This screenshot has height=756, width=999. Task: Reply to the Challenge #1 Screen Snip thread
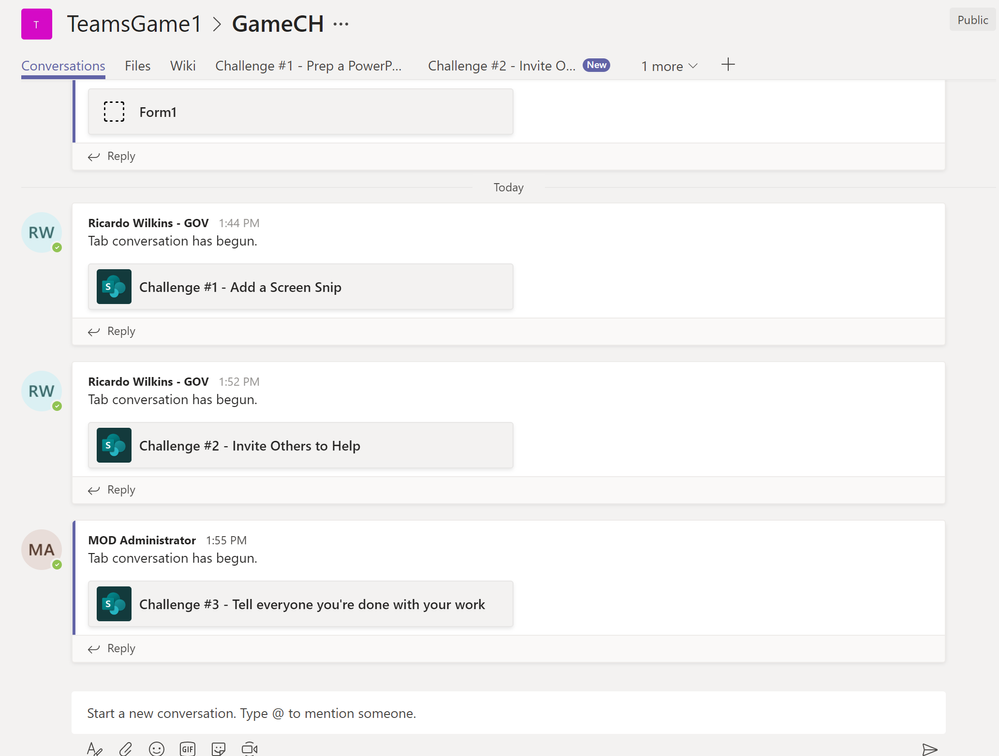click(x=112, y=331)
